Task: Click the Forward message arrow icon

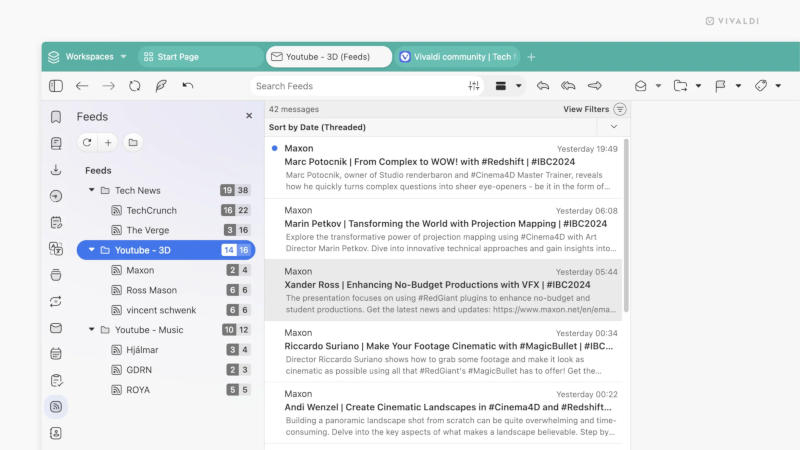Action: (594, 86)
